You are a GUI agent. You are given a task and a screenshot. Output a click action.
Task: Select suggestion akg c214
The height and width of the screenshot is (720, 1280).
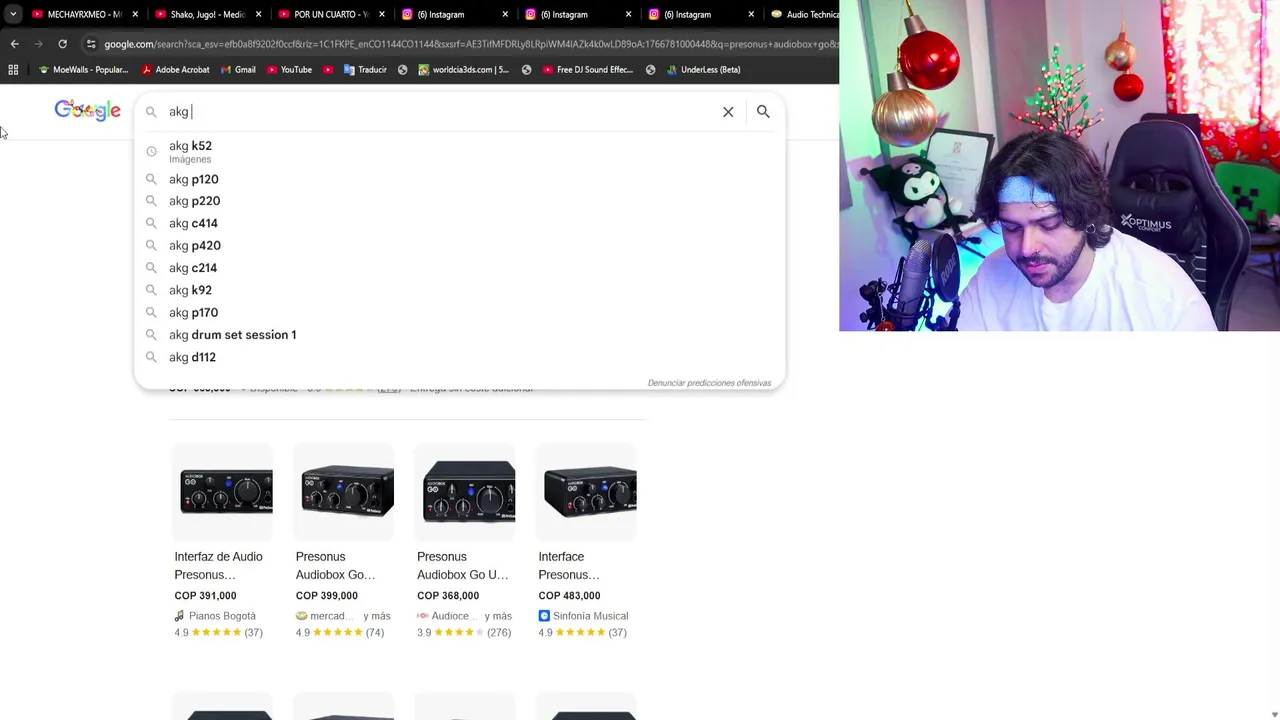point(459,268)
